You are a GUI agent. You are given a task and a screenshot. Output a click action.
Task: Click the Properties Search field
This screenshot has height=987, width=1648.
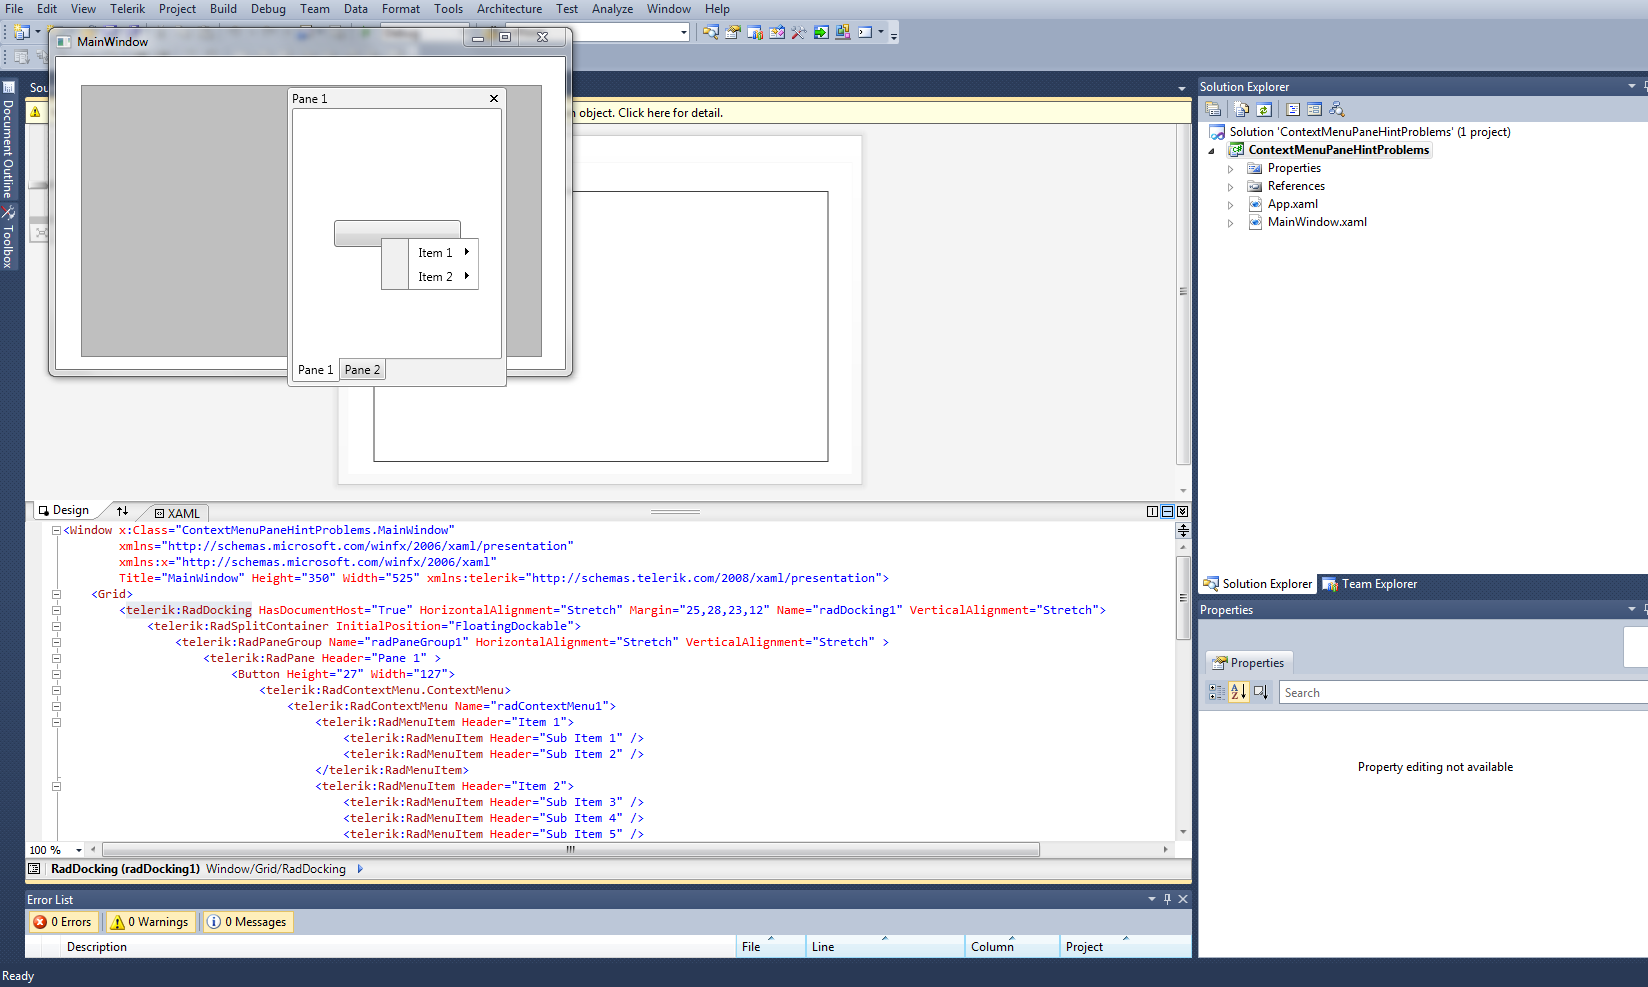point(1460,693)
